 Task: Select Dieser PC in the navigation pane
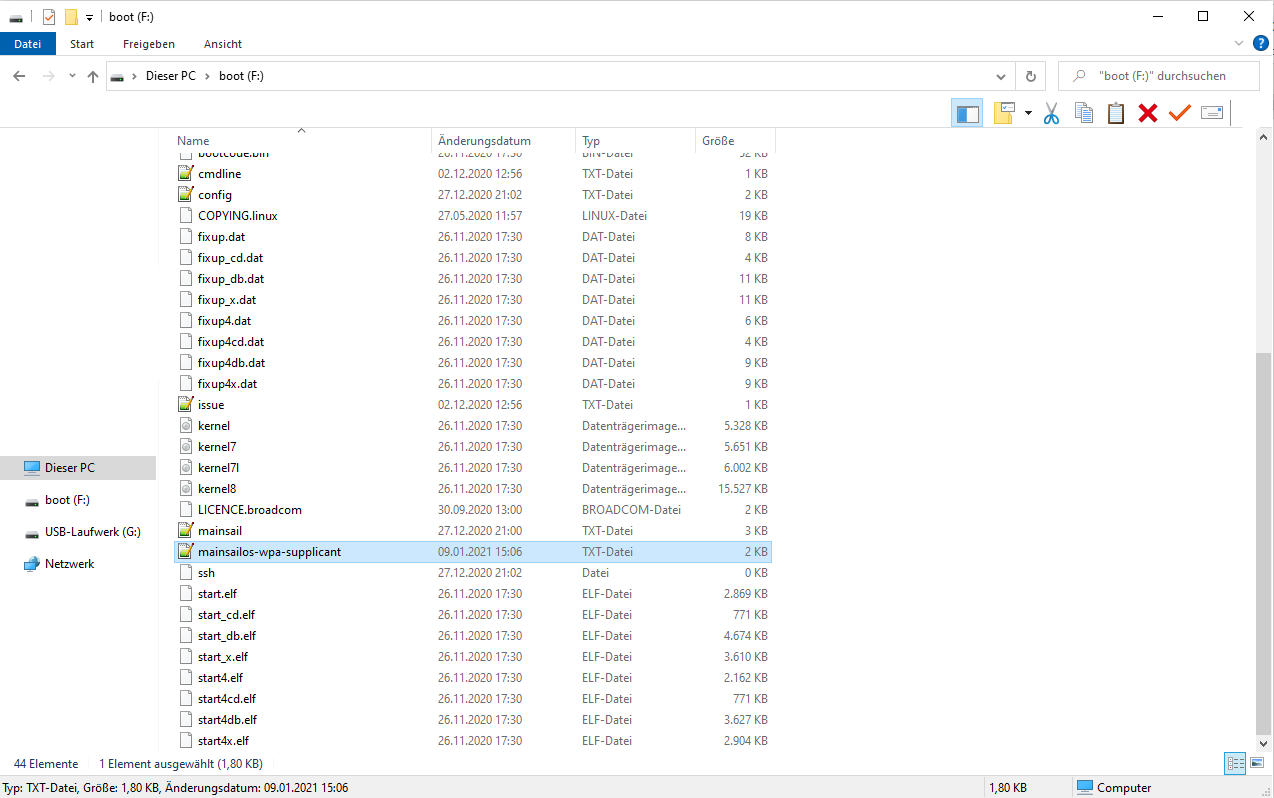(x=78, y=468)
